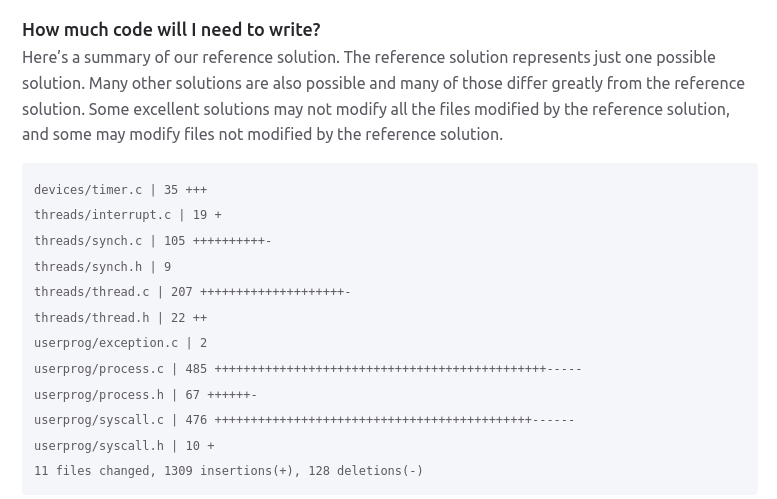Click the number 485 change count
Image resolution: width=777 pixels, height=499 pixels.
[x=196, y=369]
